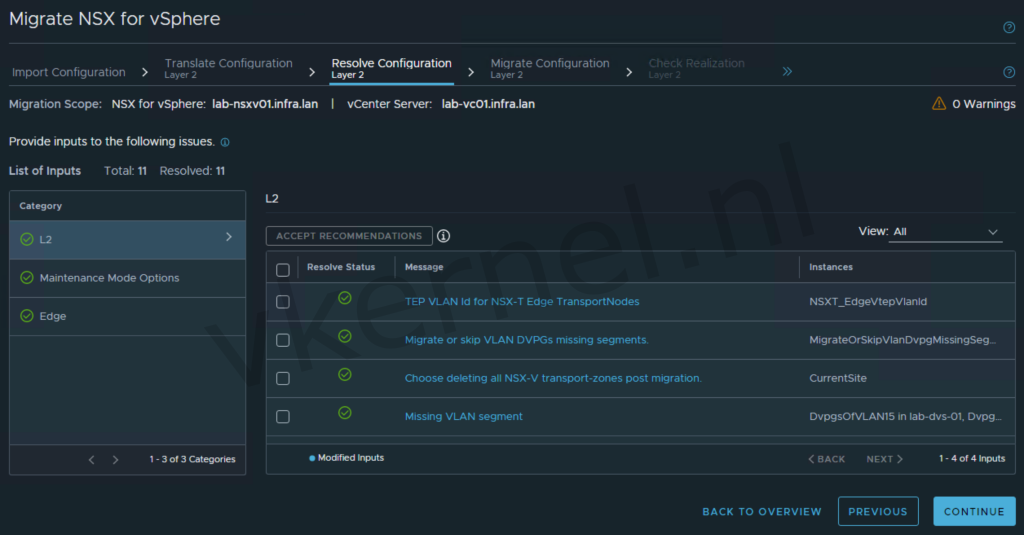Click '1 - 3 of 3 Categories' count
This screenshot has height=535, width=1024.
(x=192, y=459)
